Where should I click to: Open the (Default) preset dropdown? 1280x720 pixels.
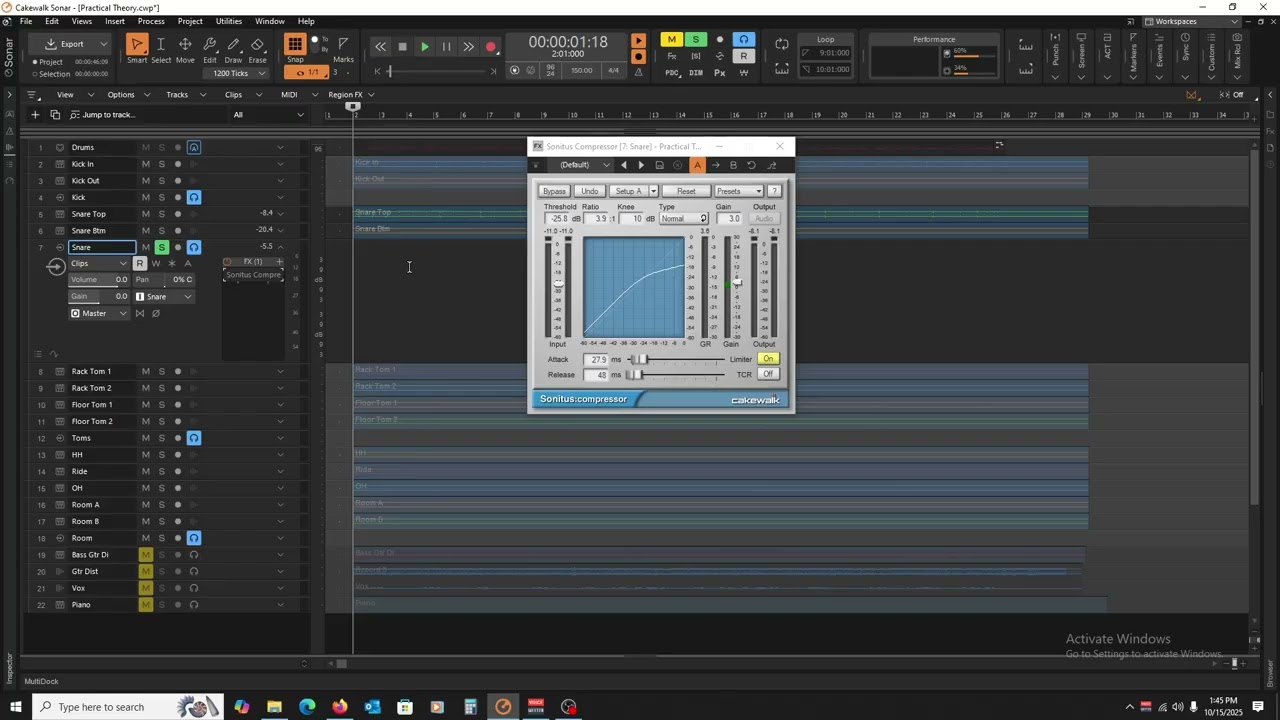click(x=582, y=165)
